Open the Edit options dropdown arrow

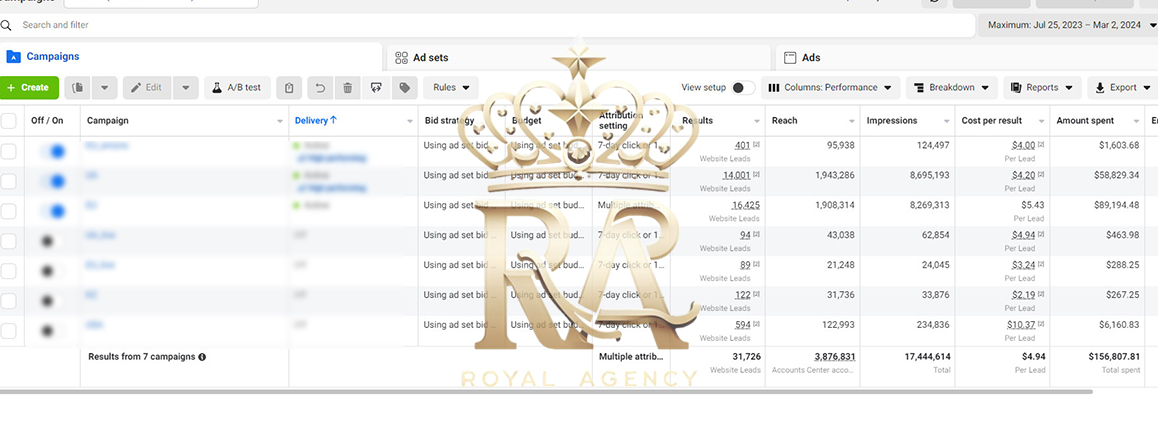click(185, 87)
